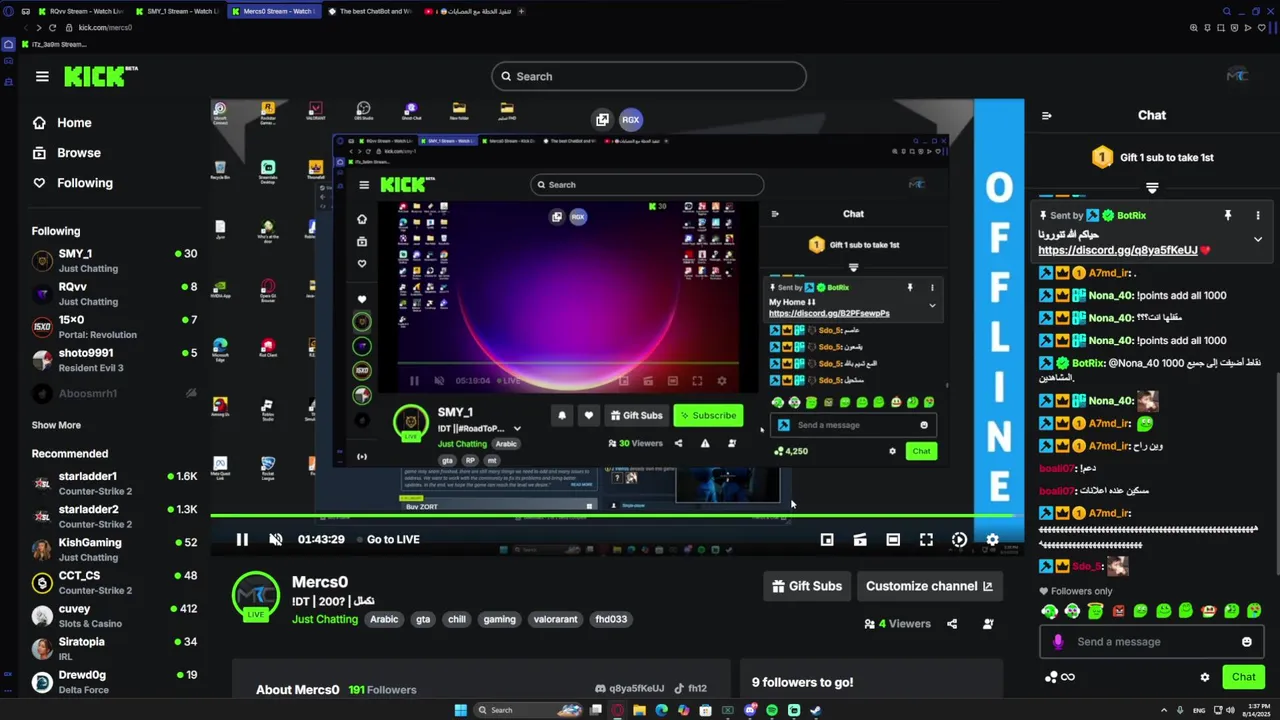Open Windows Start menu
1280x720 pixels.
(x=460, y=710)
